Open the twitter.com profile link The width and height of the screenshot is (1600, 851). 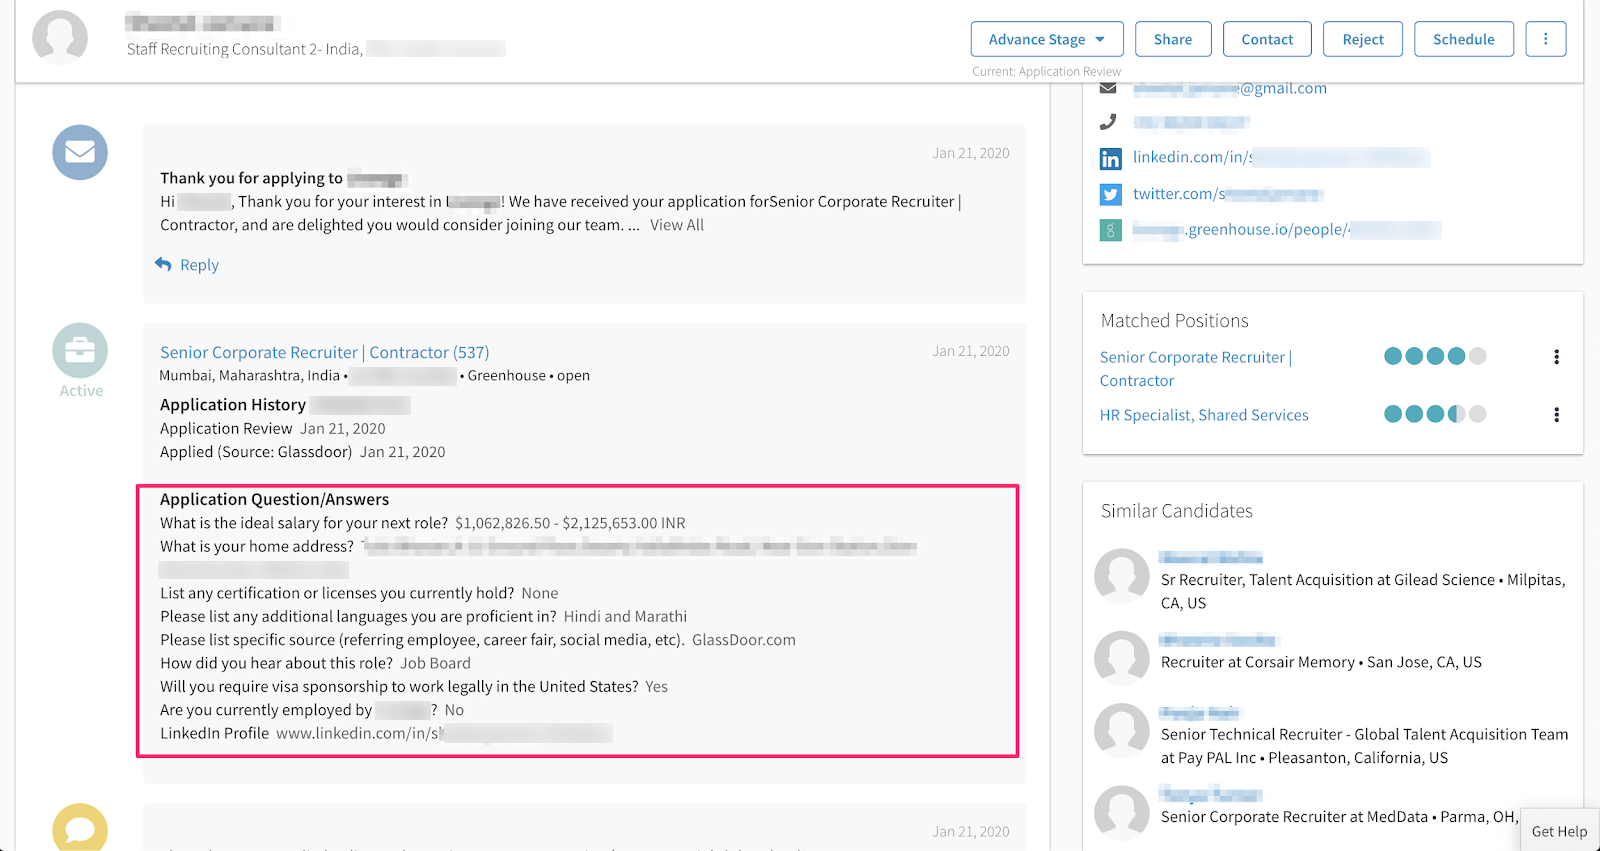click(x=1228, y=194)
